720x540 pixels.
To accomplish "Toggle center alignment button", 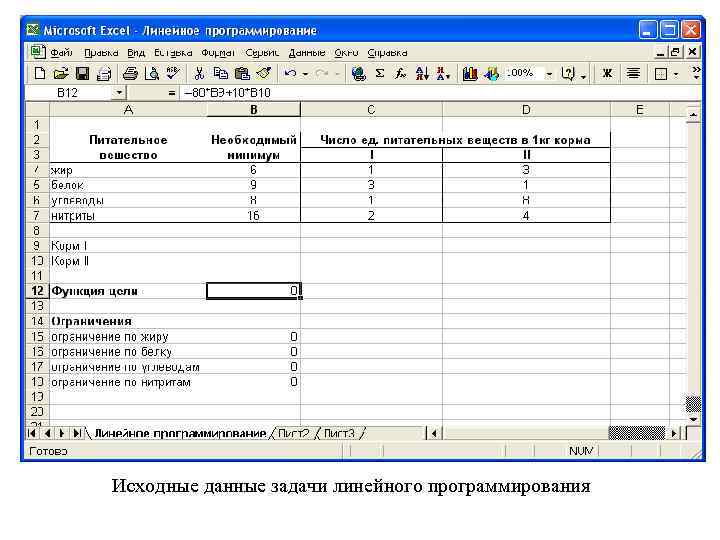I will (x=633, y=73).
